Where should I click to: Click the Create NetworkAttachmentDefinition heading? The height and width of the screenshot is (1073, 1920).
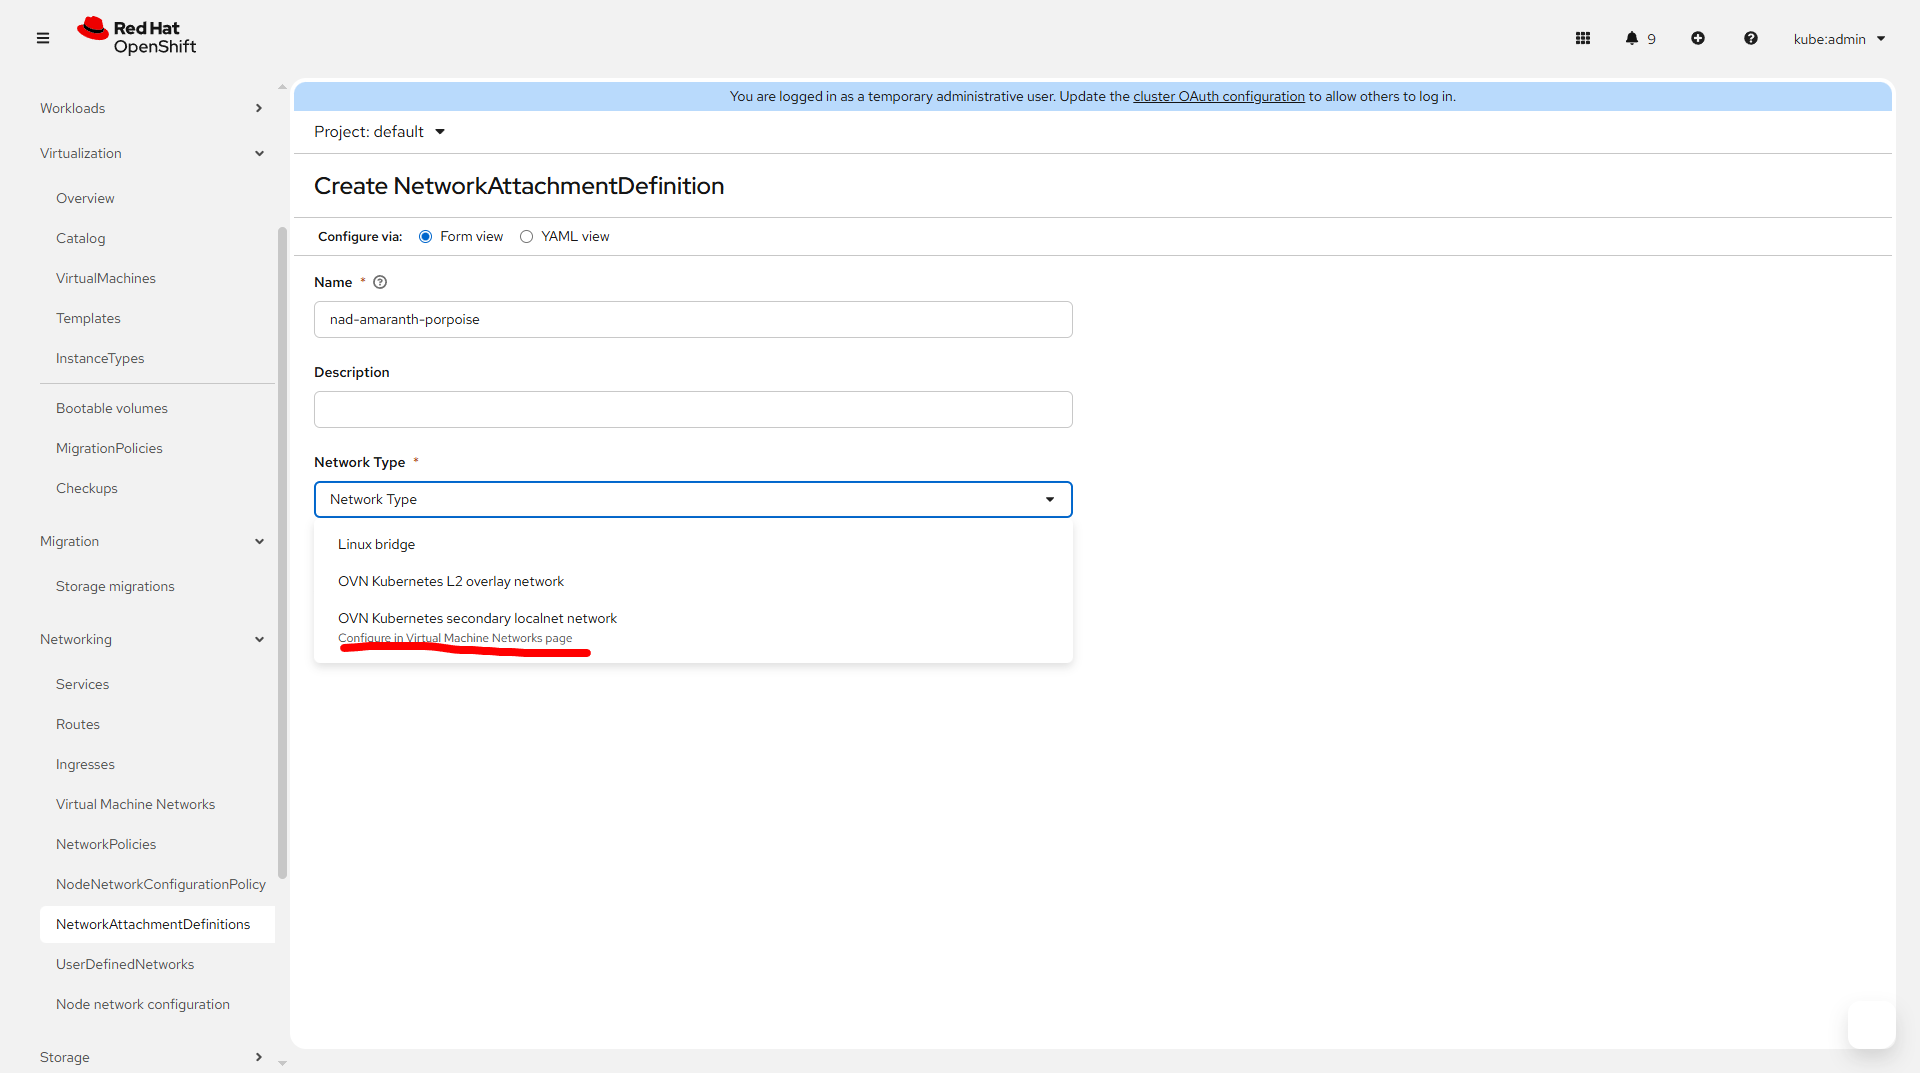point(519,186)
